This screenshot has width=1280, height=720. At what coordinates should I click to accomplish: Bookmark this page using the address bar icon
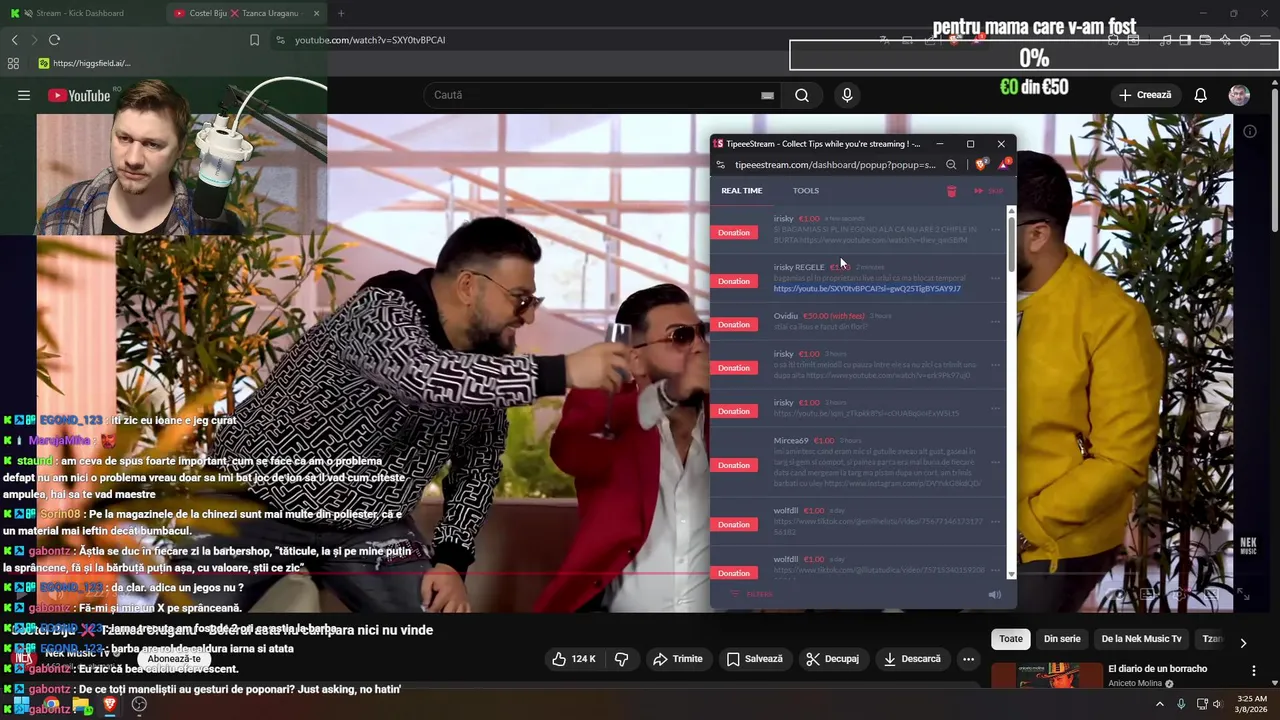pyautogui.click(x=254, y=40)
